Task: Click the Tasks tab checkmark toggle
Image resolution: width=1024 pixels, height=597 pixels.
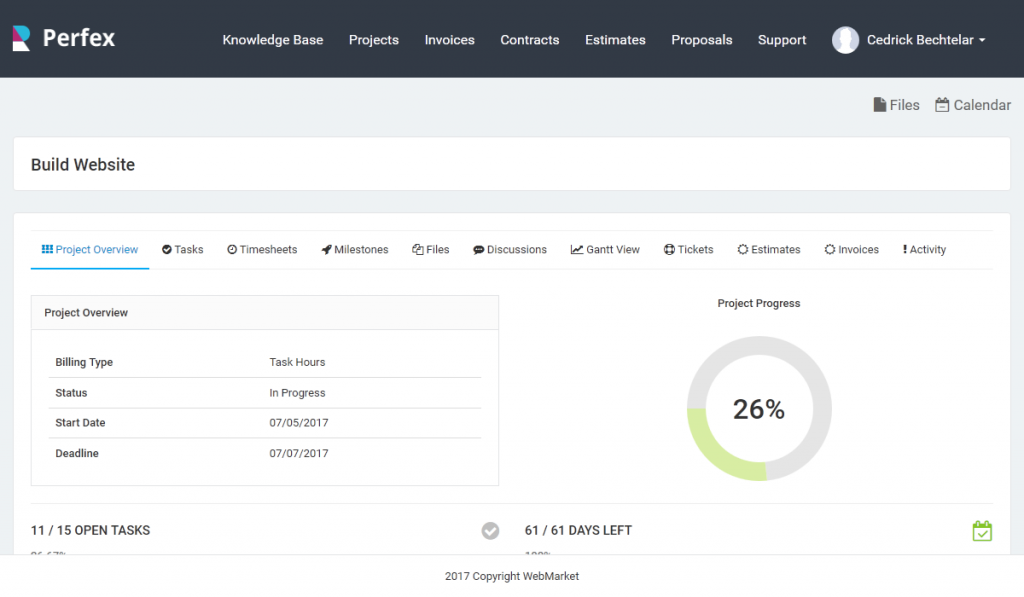Action: (x=165, y=249)
